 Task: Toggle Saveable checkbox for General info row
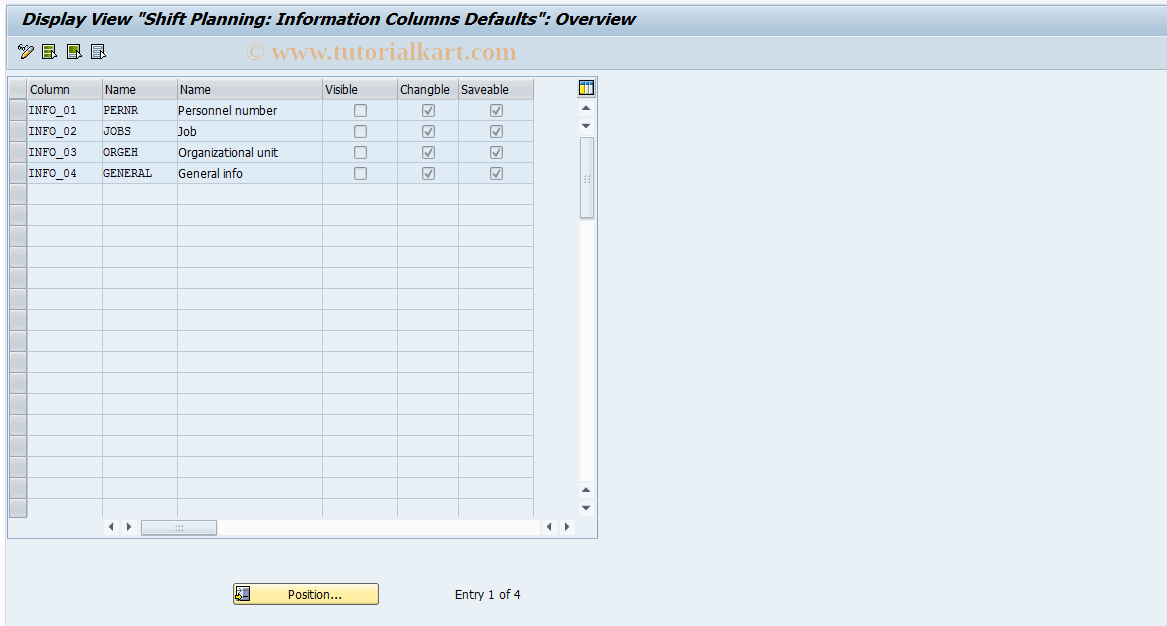tap(496, 173)
